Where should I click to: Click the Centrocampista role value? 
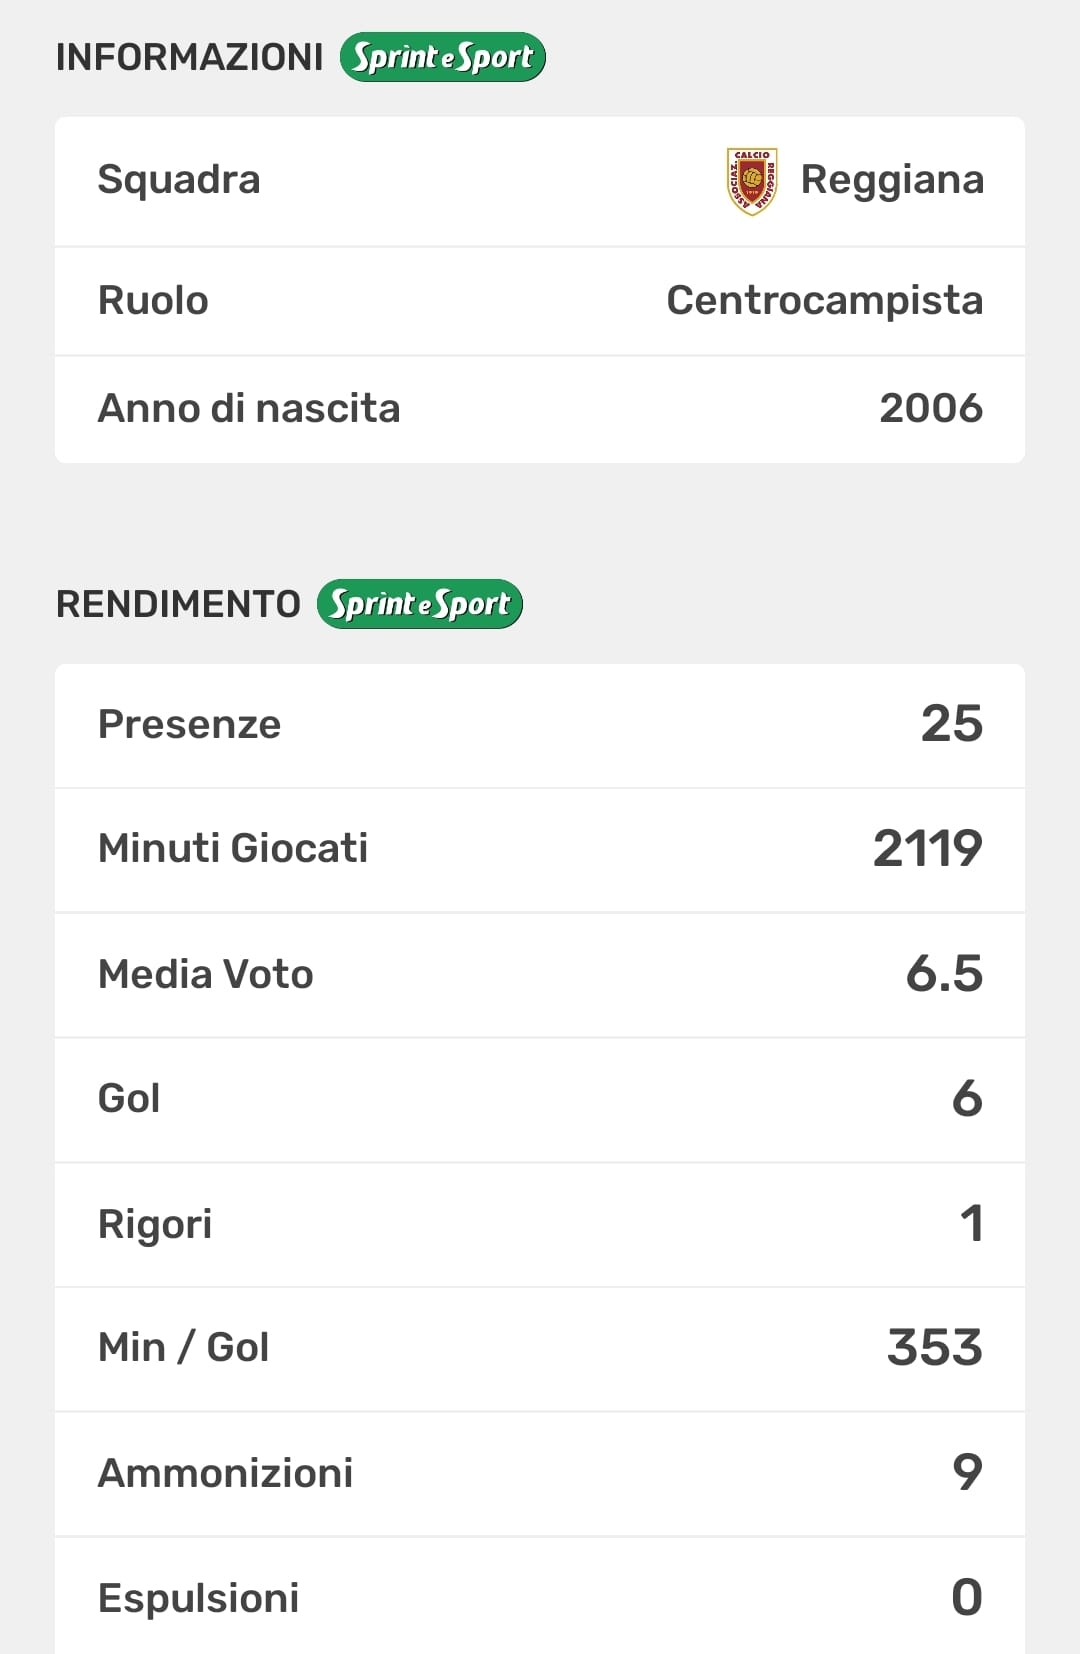pos(824,300)
